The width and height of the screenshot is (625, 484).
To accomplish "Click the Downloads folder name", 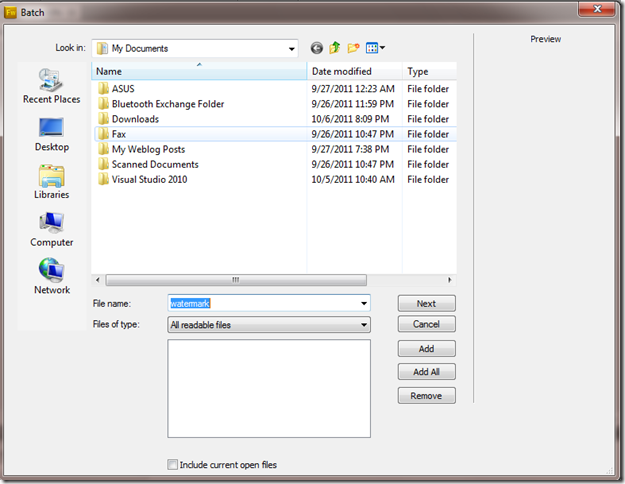I will tap(135, 119).
